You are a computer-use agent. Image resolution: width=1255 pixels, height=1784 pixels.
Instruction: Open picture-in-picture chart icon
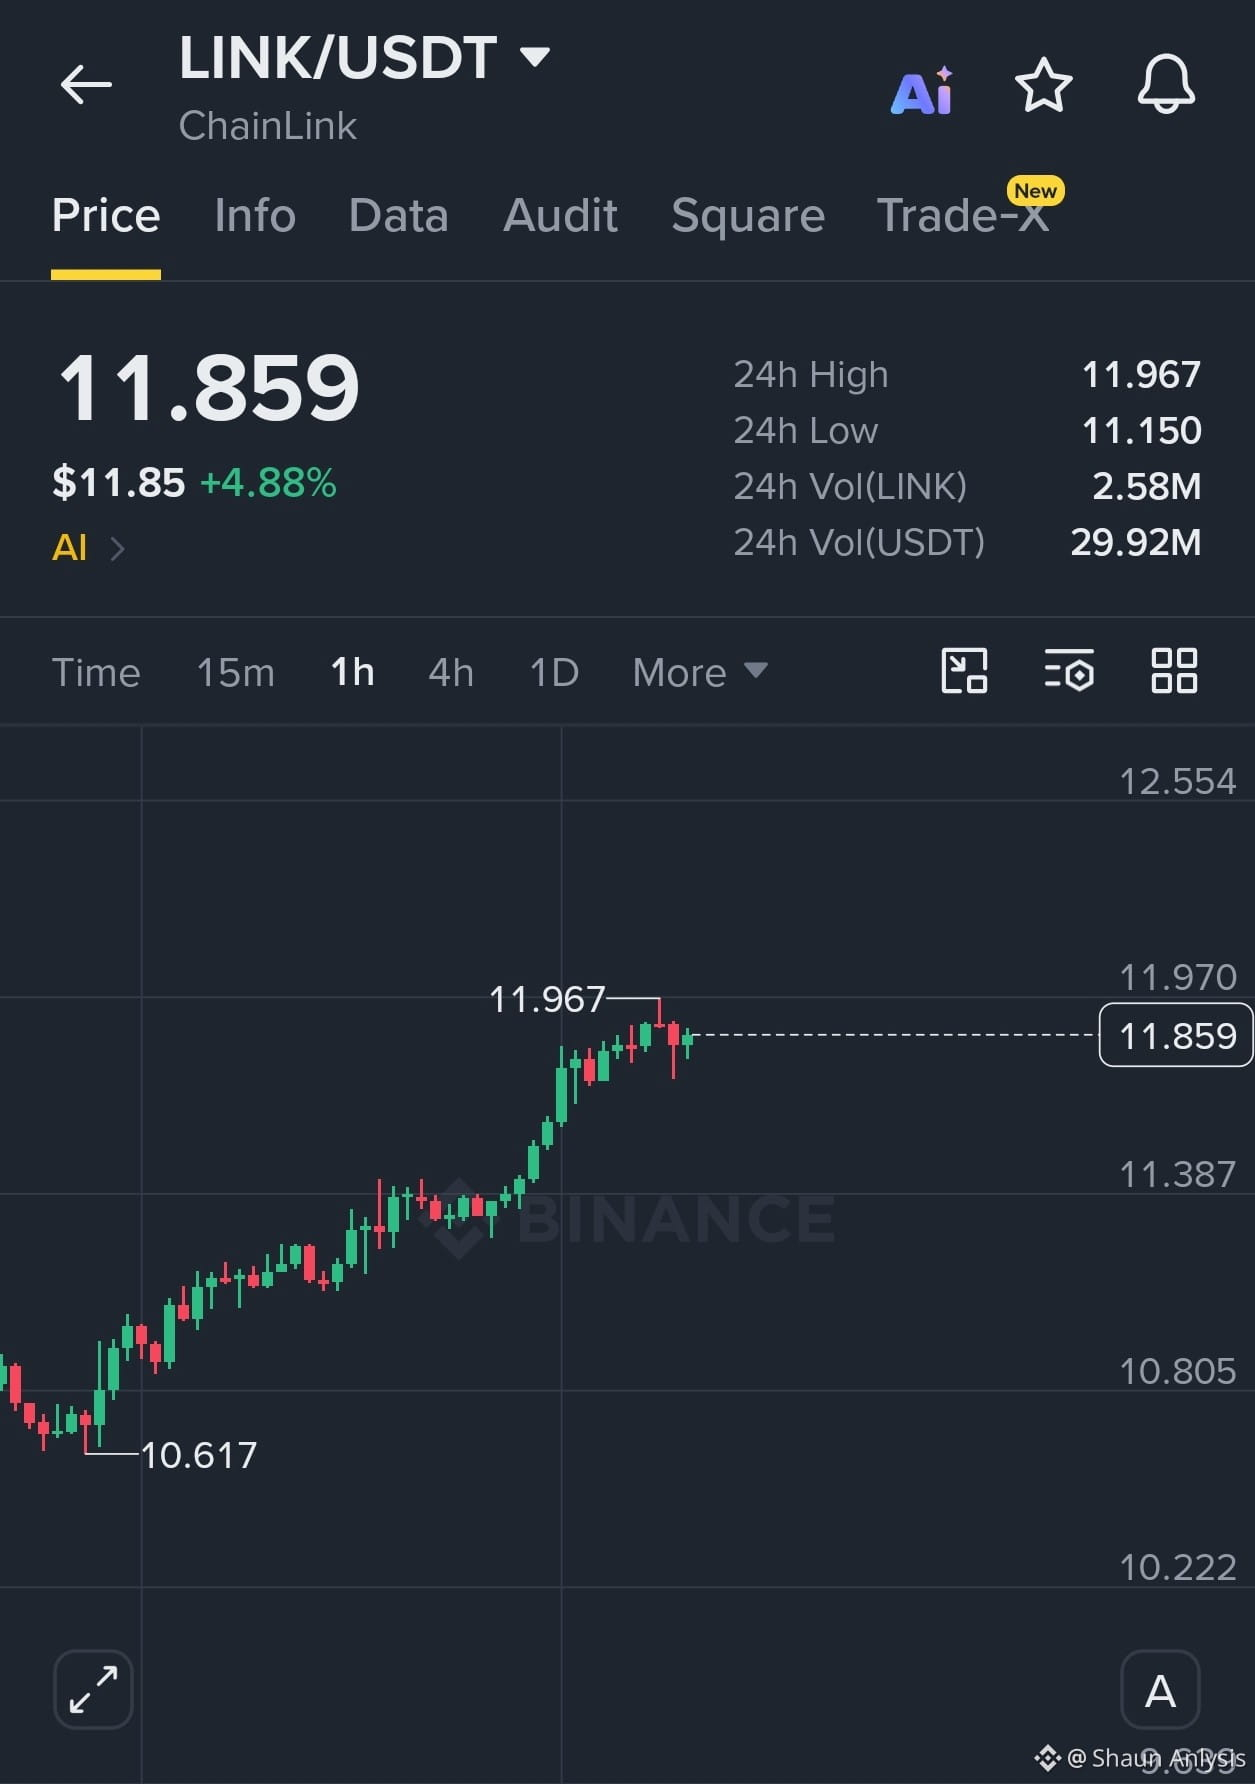coord(964,670)
